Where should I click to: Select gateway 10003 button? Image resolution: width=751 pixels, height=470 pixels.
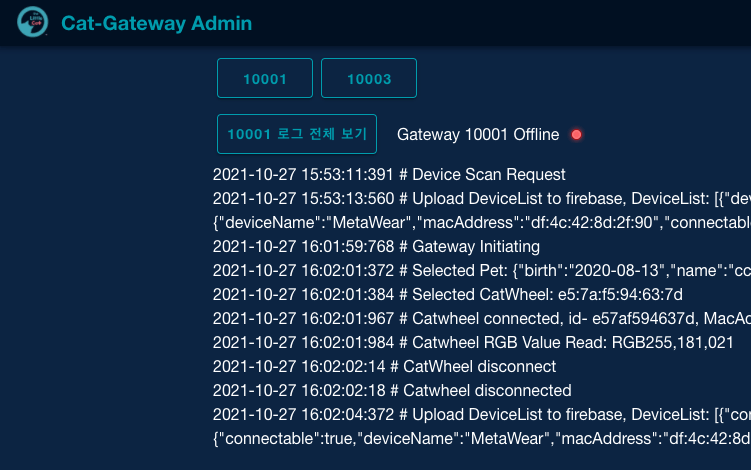pyautogui.click(x=369, y=78)
